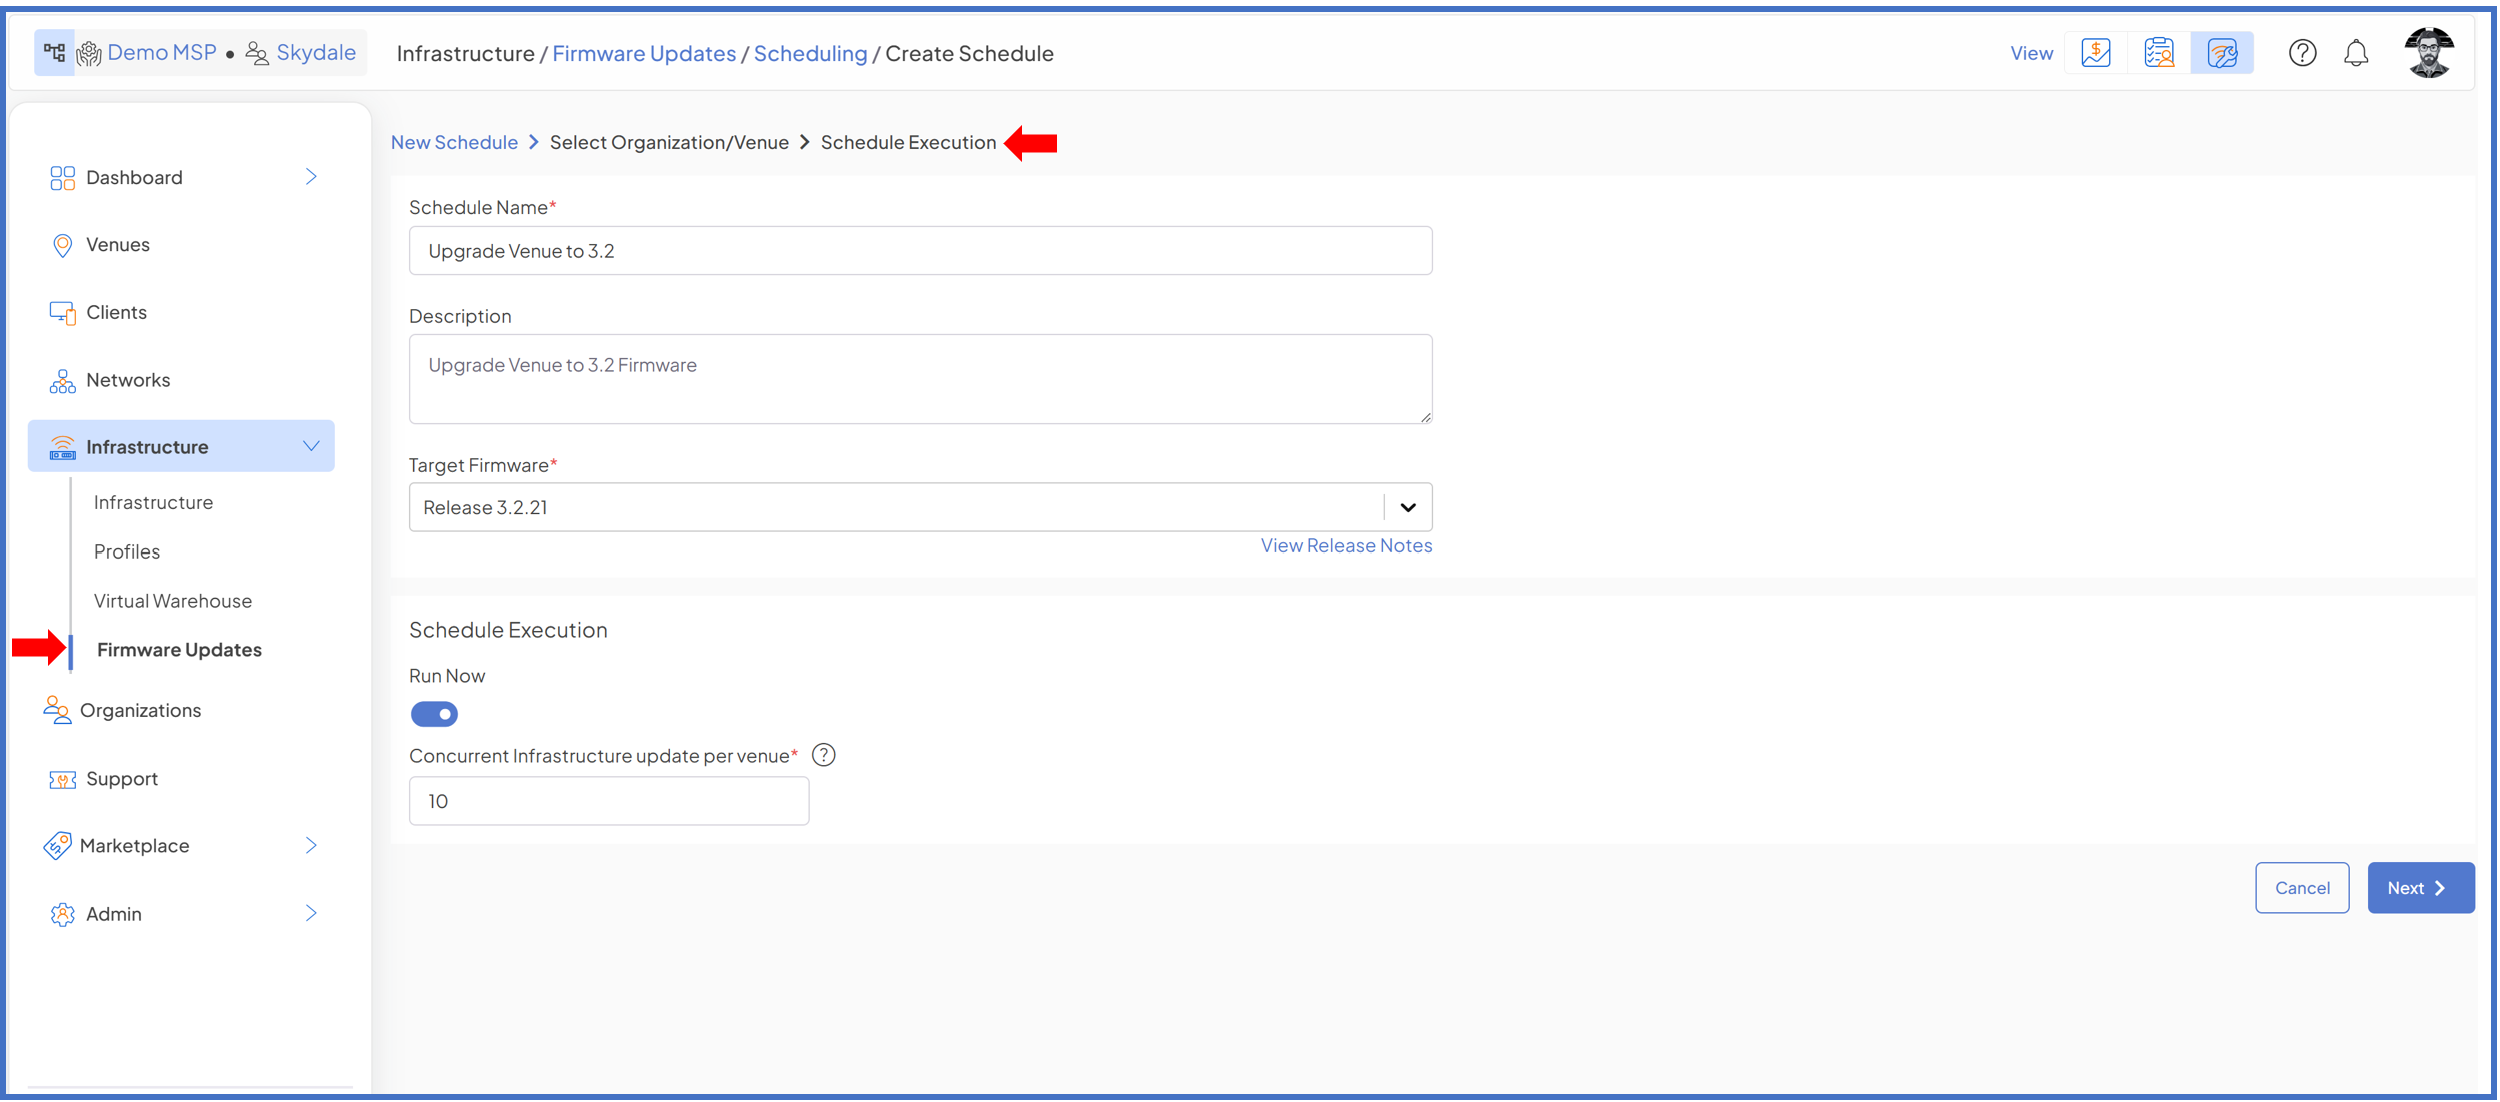Expand the Marketplace sidebar chevron
Screen dimensions: 2500x1102
(311, 846)
